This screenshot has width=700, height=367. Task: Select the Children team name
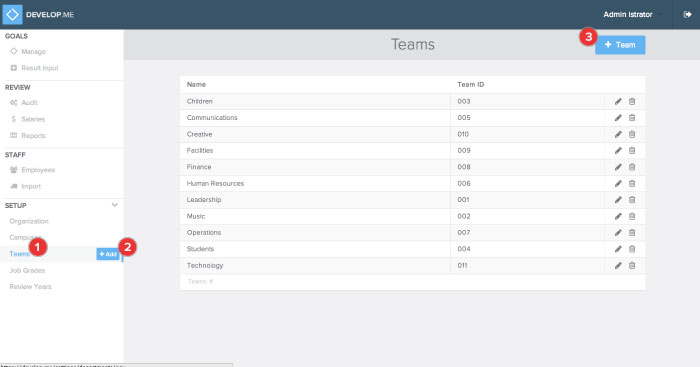tap(200, 101)
